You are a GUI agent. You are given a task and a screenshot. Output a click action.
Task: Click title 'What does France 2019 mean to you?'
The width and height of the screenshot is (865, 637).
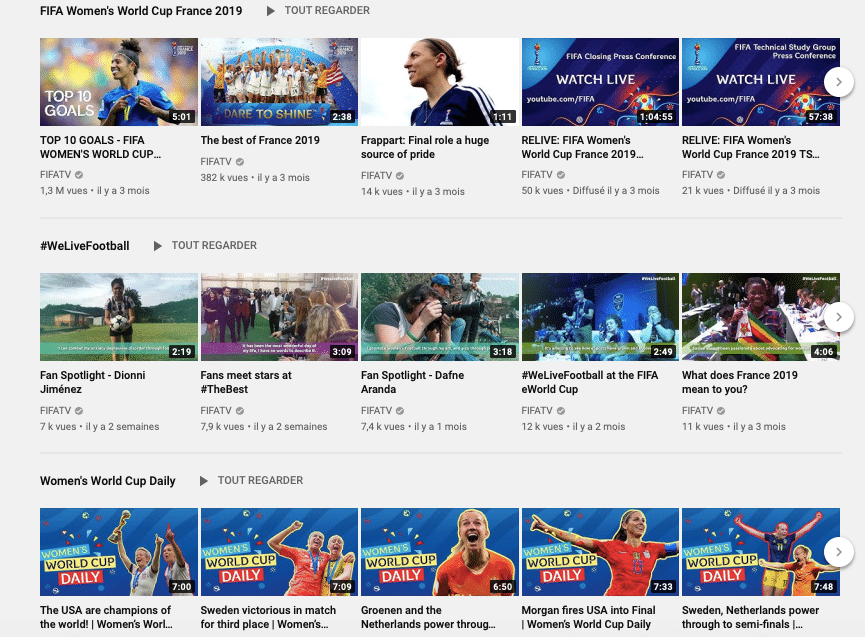pyautogui.click(x=740, y=382)
